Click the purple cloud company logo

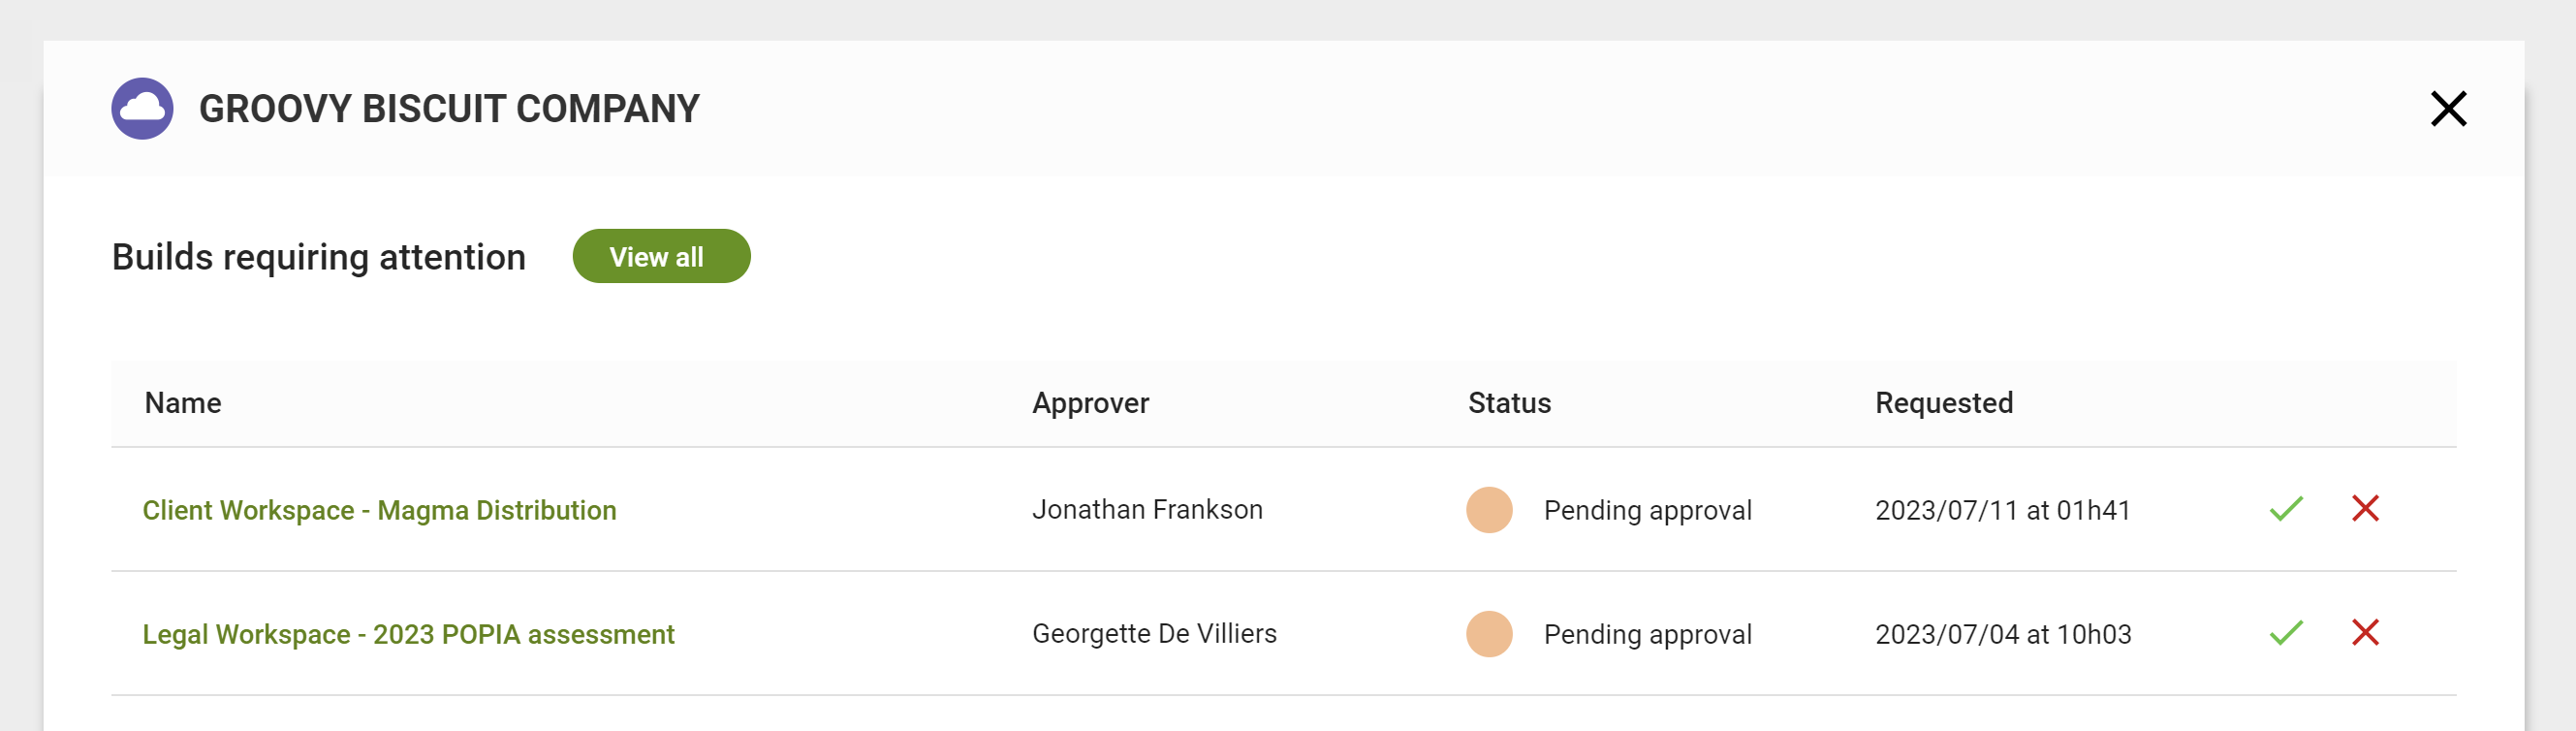[x=142, y=108]
